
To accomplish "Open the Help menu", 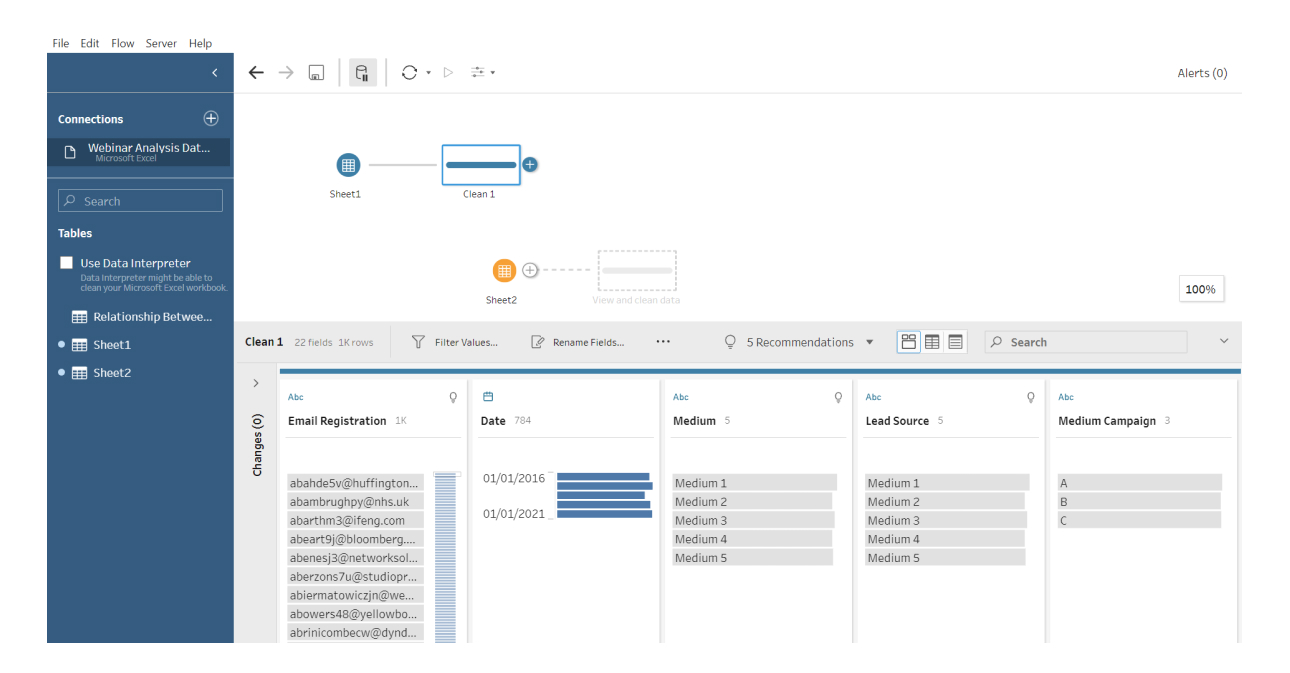I will (x=200, y=43).
